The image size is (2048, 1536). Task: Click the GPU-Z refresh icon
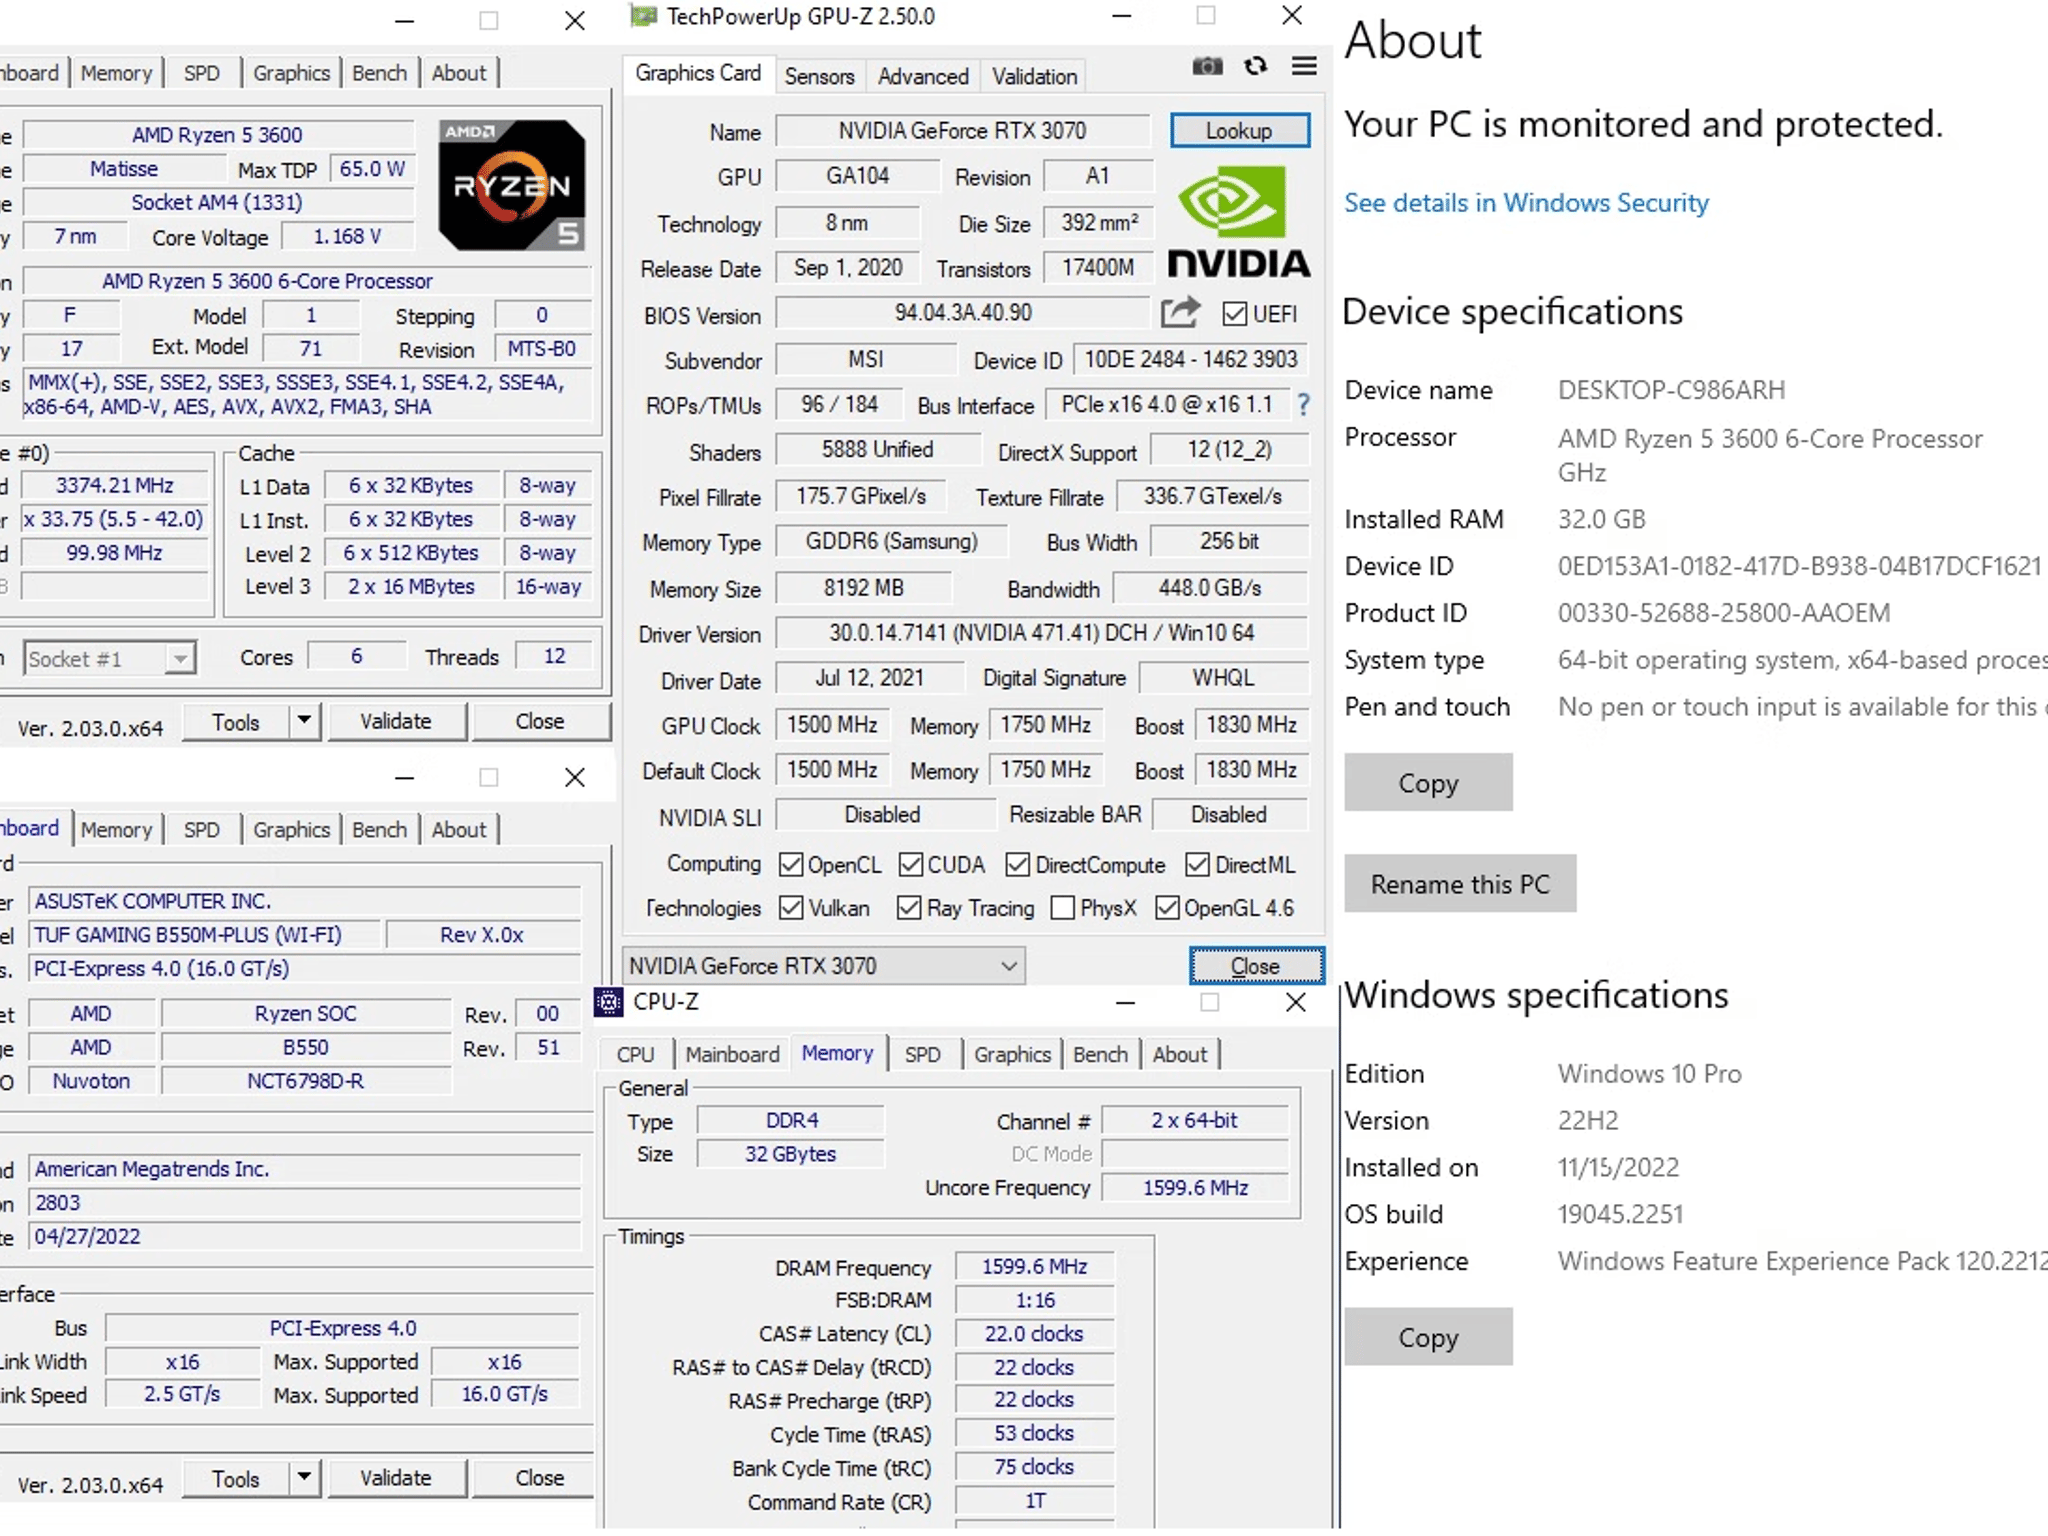1256,66
